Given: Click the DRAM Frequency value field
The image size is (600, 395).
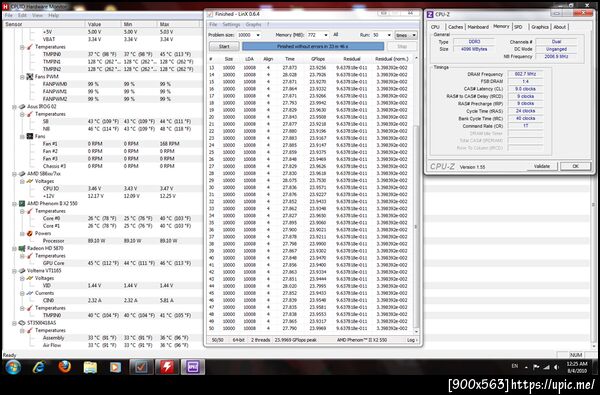Looking at the screenshot, I should pyautogui.click(x=525, y=74).
